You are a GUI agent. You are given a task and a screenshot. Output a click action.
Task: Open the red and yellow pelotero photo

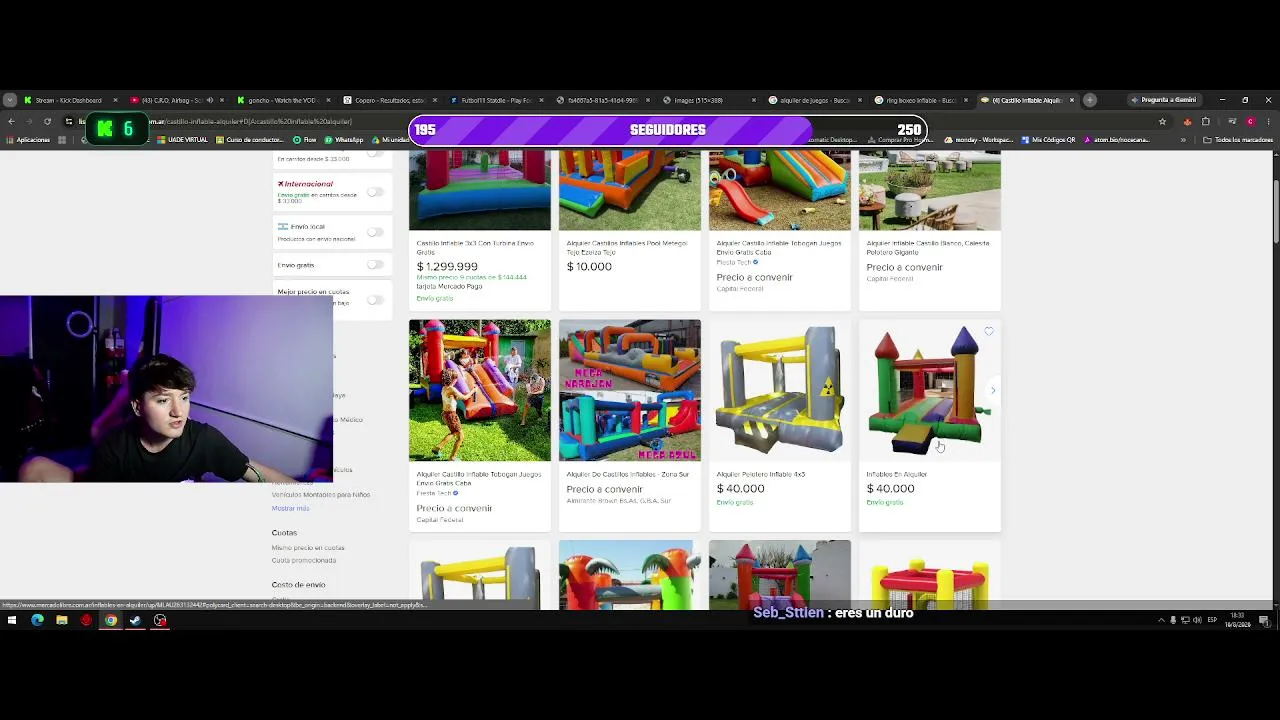(930, 575)
